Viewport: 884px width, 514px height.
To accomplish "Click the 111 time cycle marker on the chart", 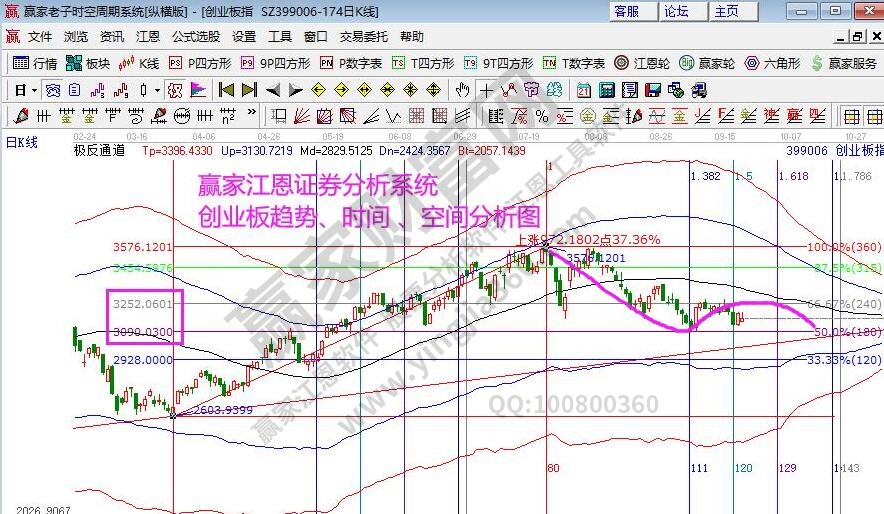I will coord(698,468).
